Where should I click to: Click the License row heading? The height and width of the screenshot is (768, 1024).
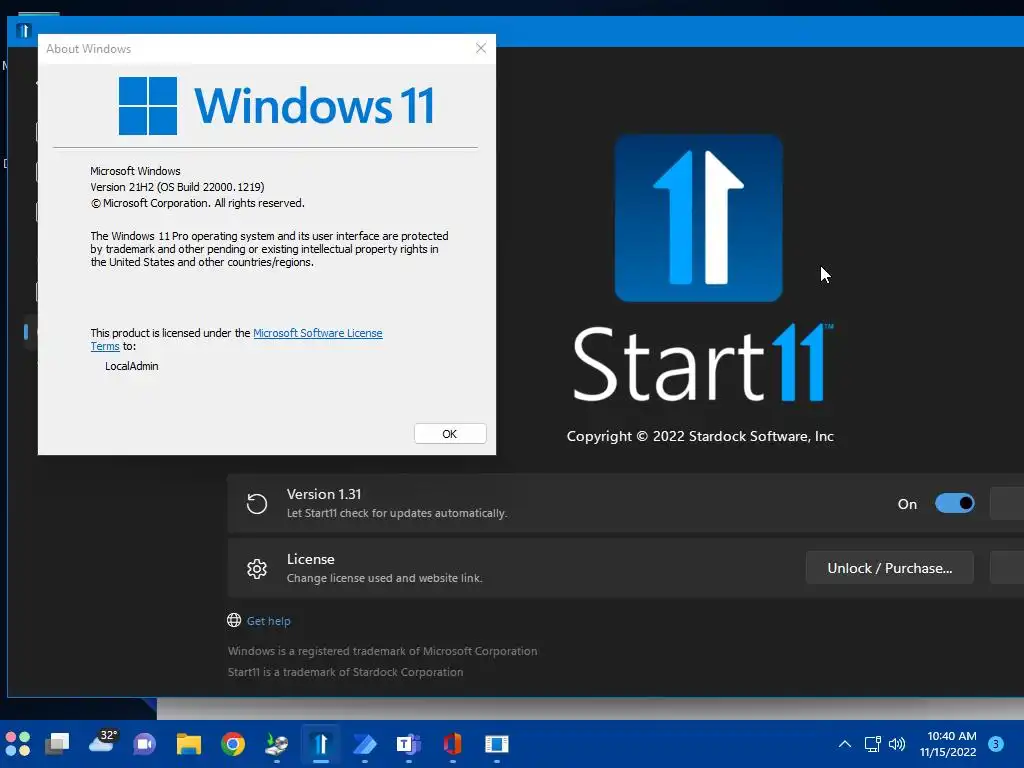point(311,560)
